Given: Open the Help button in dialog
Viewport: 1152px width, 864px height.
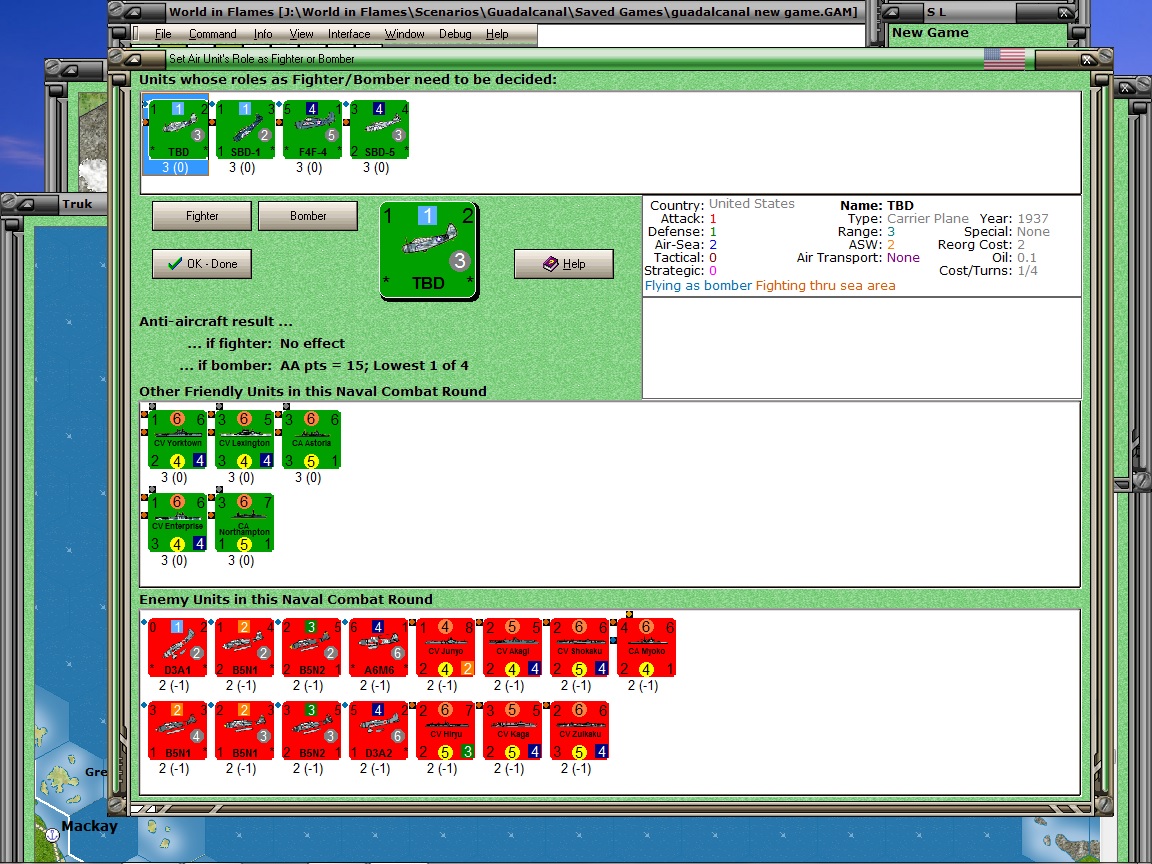Looking at the screenshot, I should pyautogui.click(x=564, y=264).
